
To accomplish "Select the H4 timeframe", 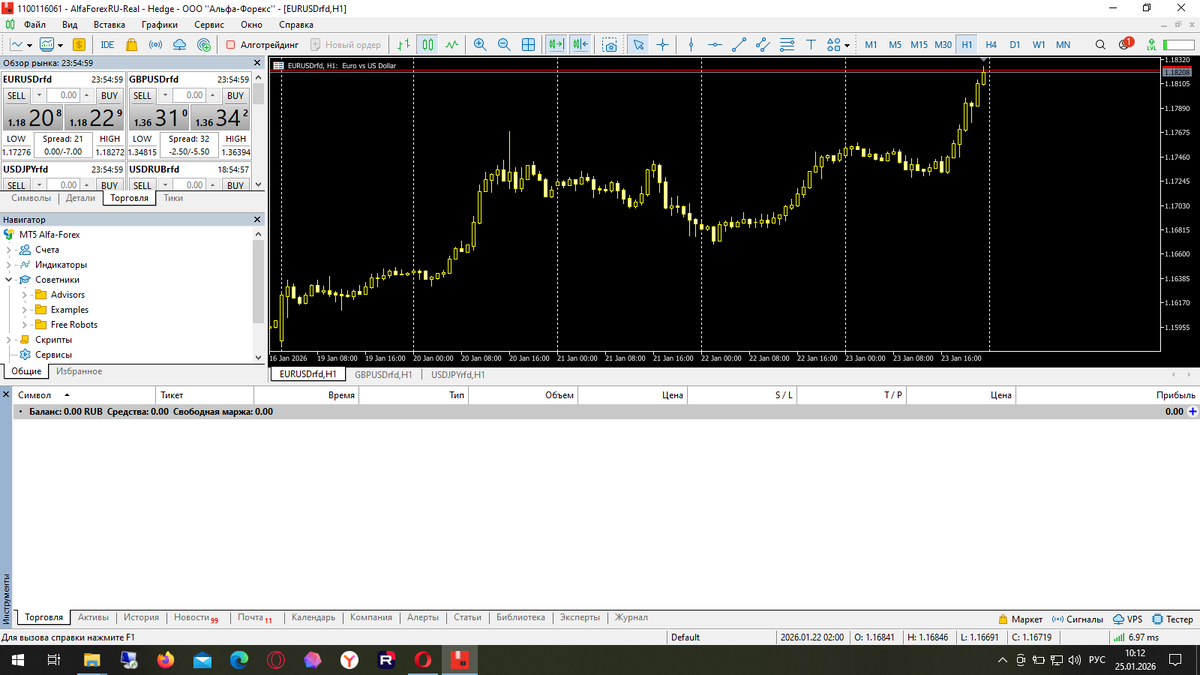I will pyautogui.click(x=991, y=45).
